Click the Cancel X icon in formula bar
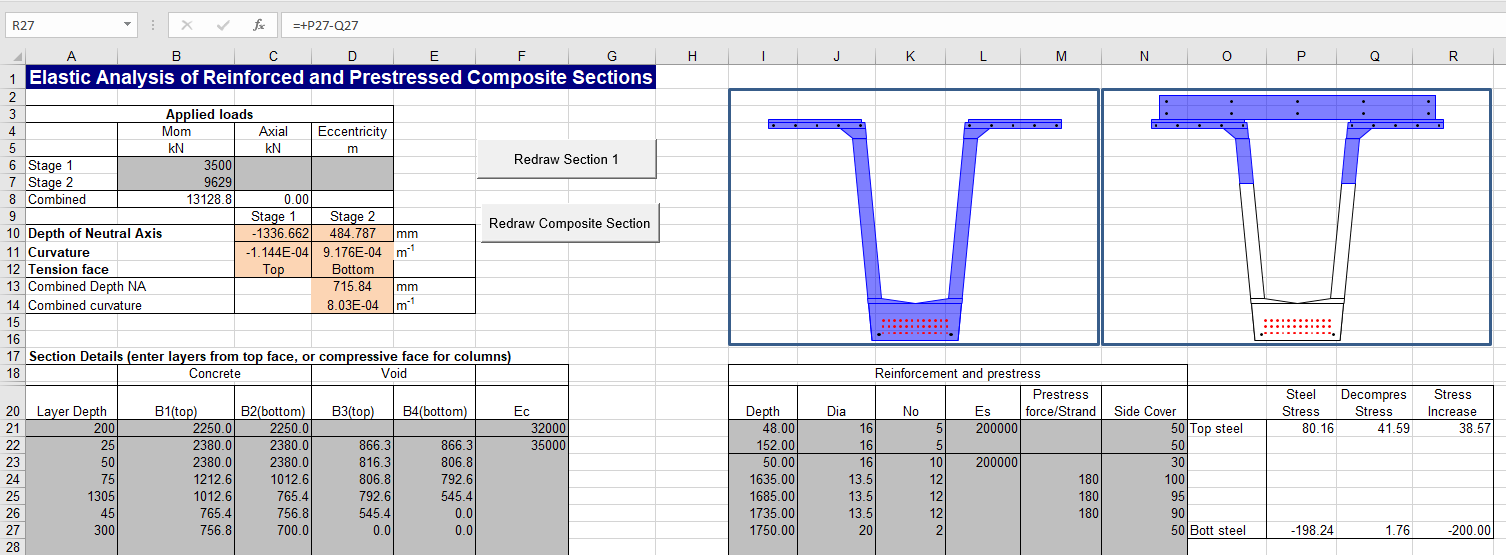 (187, 25)
